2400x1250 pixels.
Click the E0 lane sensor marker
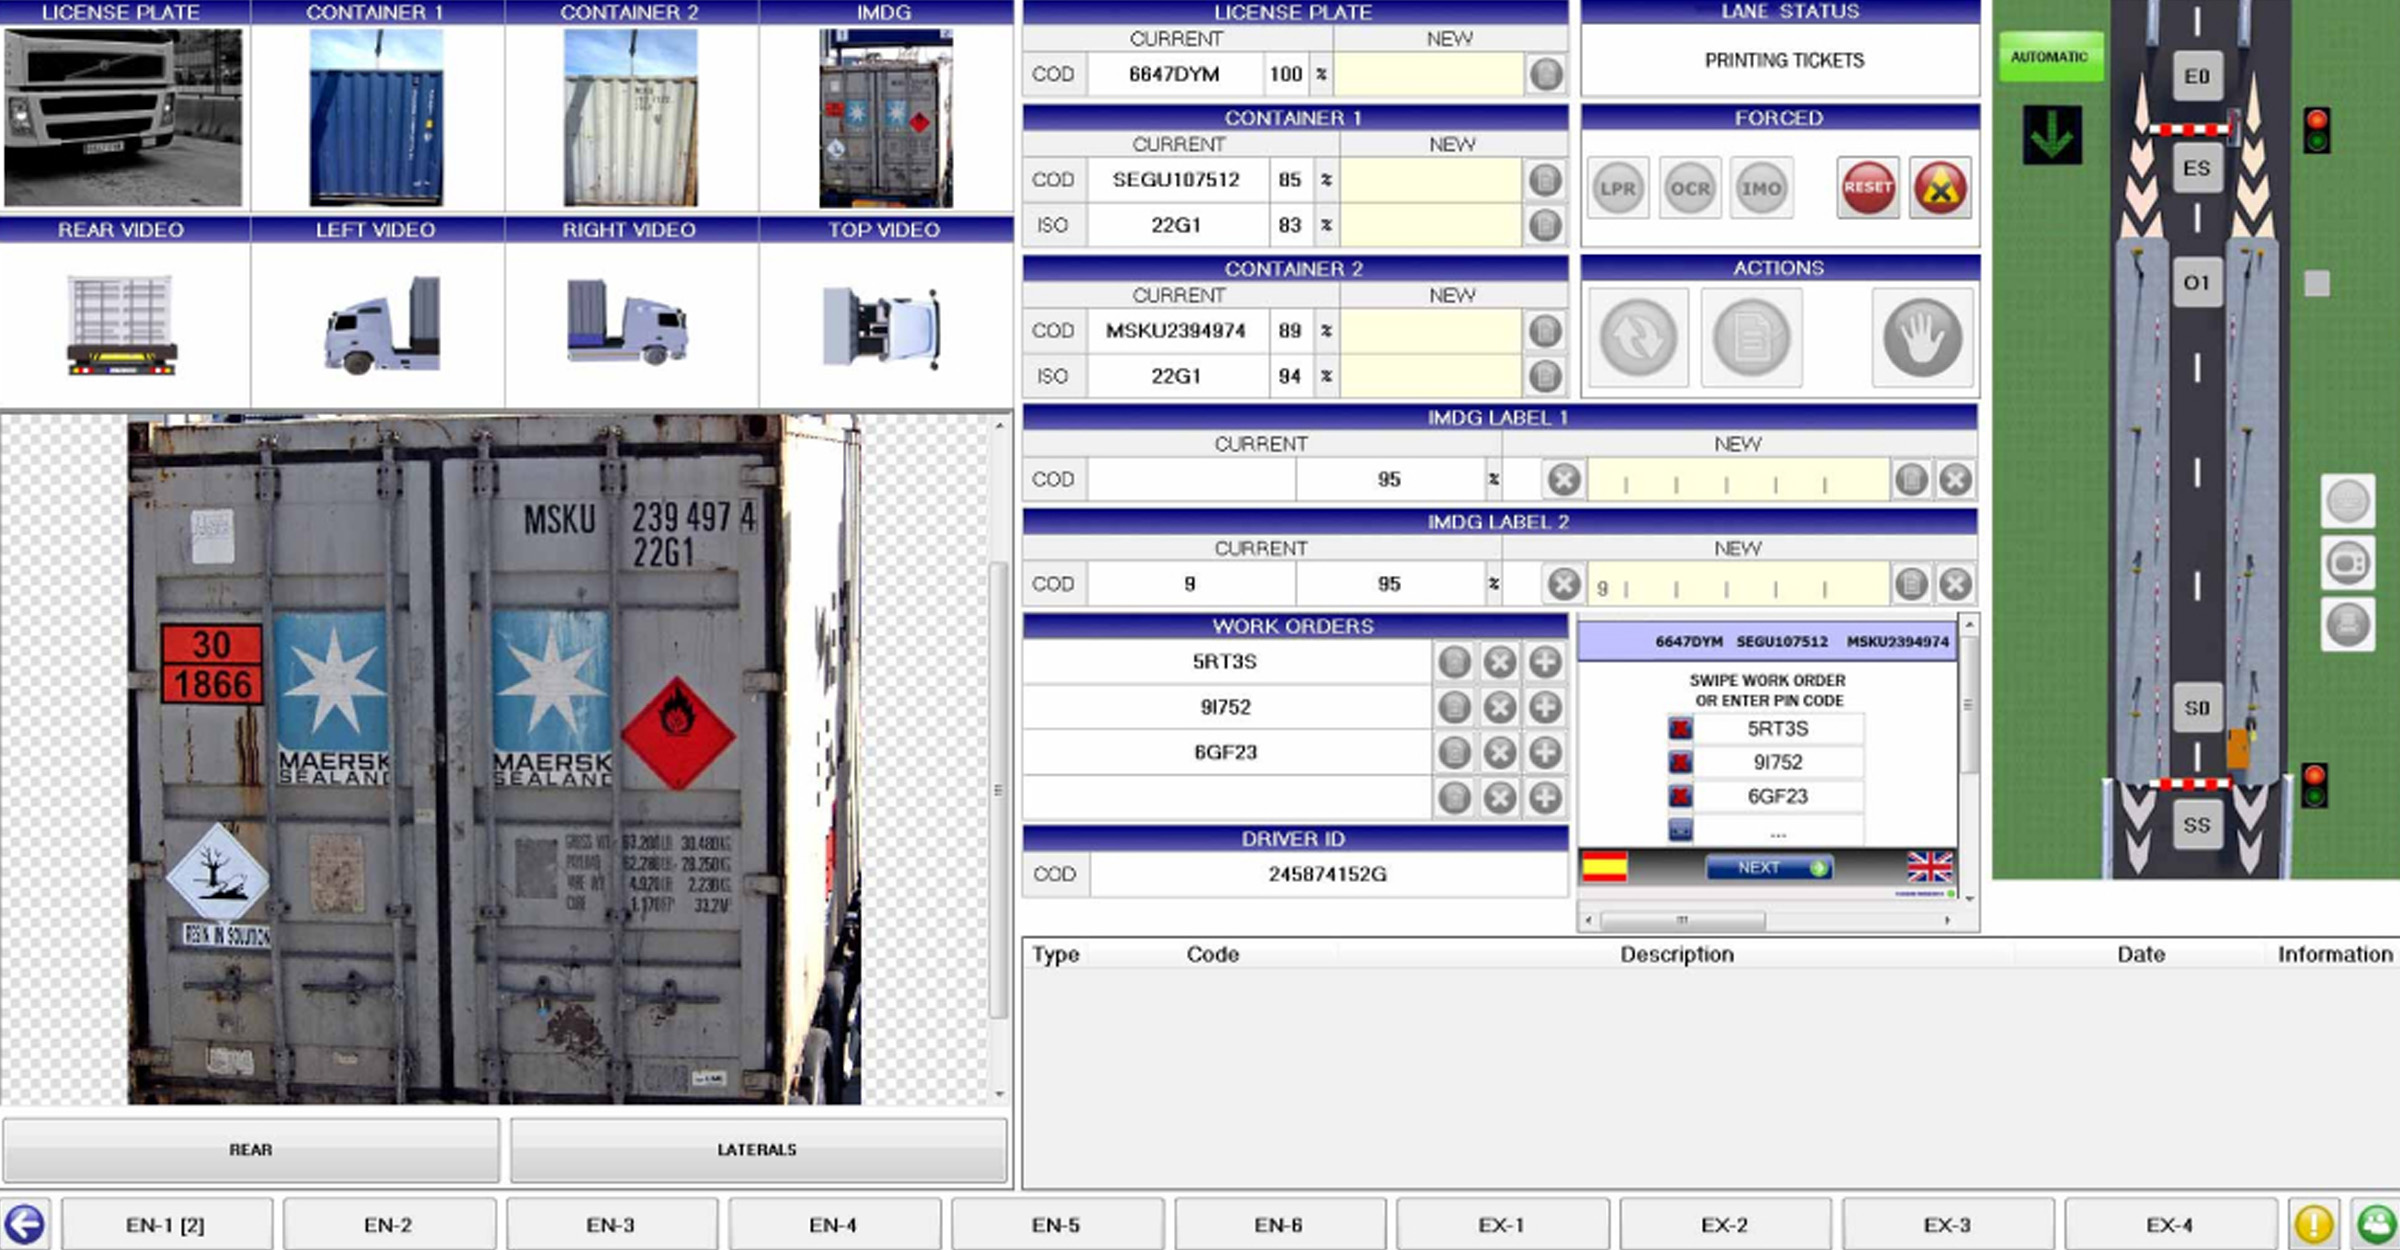pos(2196,77)
